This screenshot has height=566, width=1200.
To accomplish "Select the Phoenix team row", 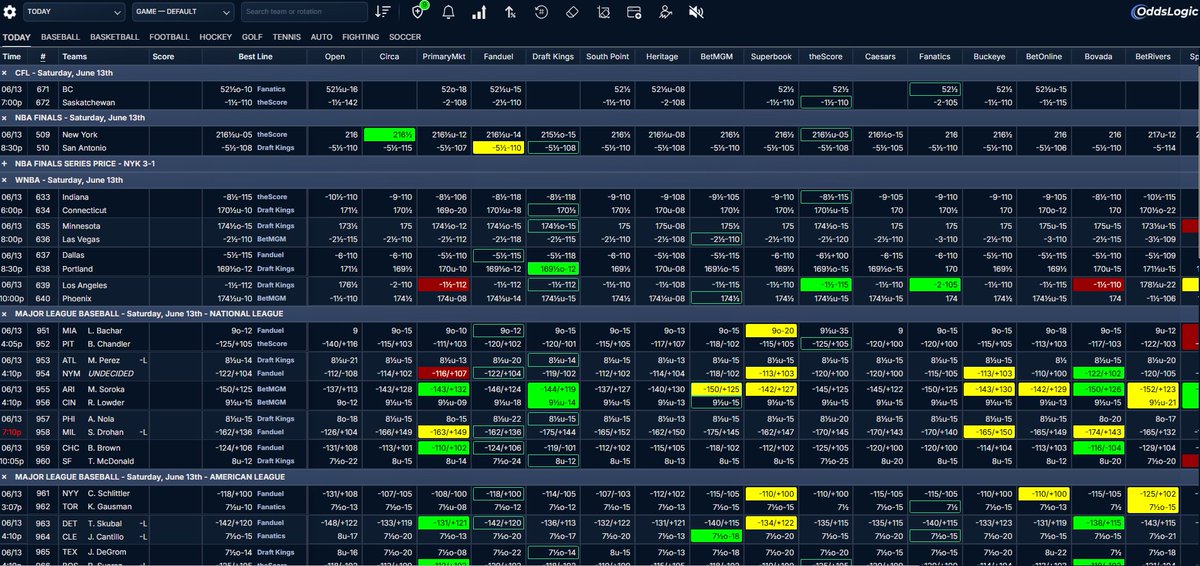I will pos(77,298).
